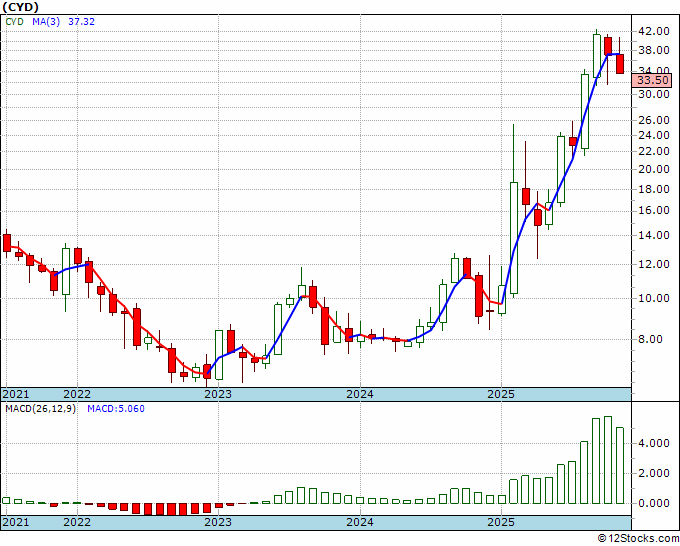Viewport: 680px width, 546px height.
Task: Click the 24.00 price axis label
Action: point(654,135)
